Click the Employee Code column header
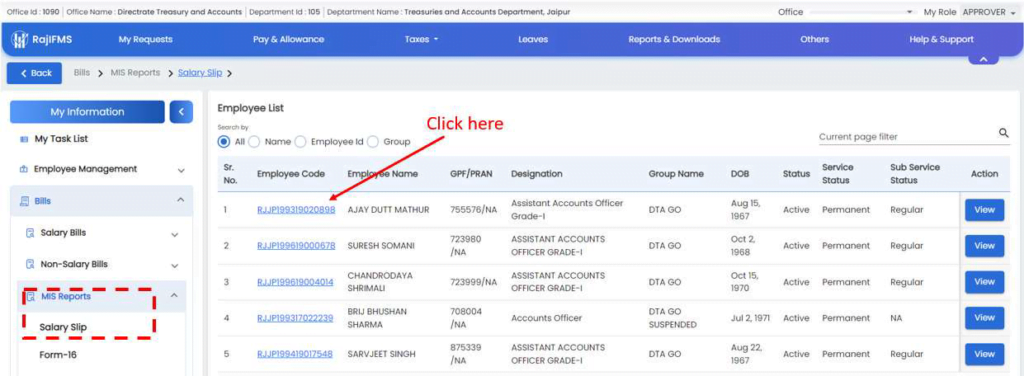 (292, 174)
